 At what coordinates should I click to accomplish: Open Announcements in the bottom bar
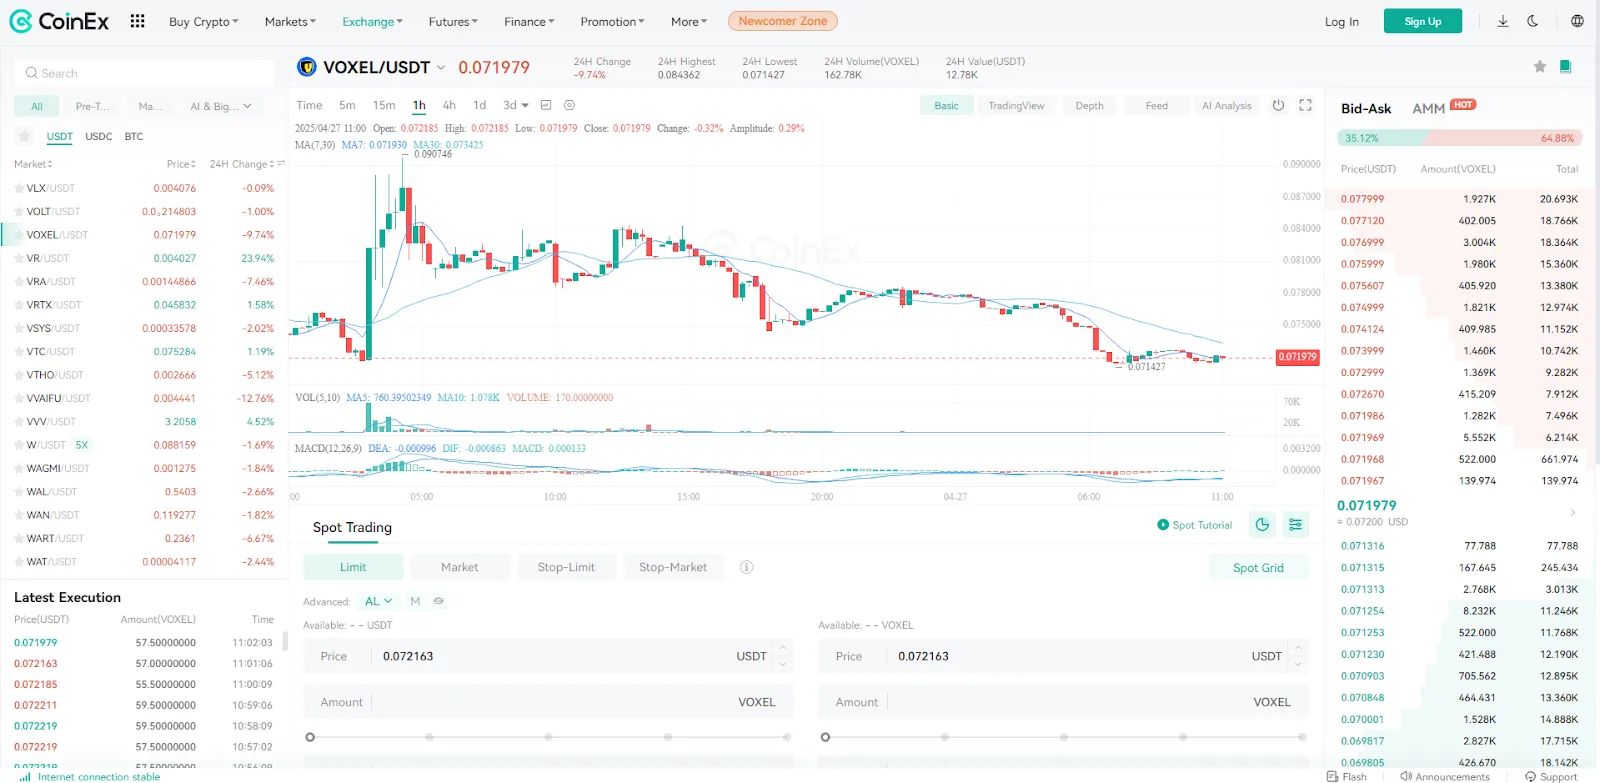tap(1445, 776)
